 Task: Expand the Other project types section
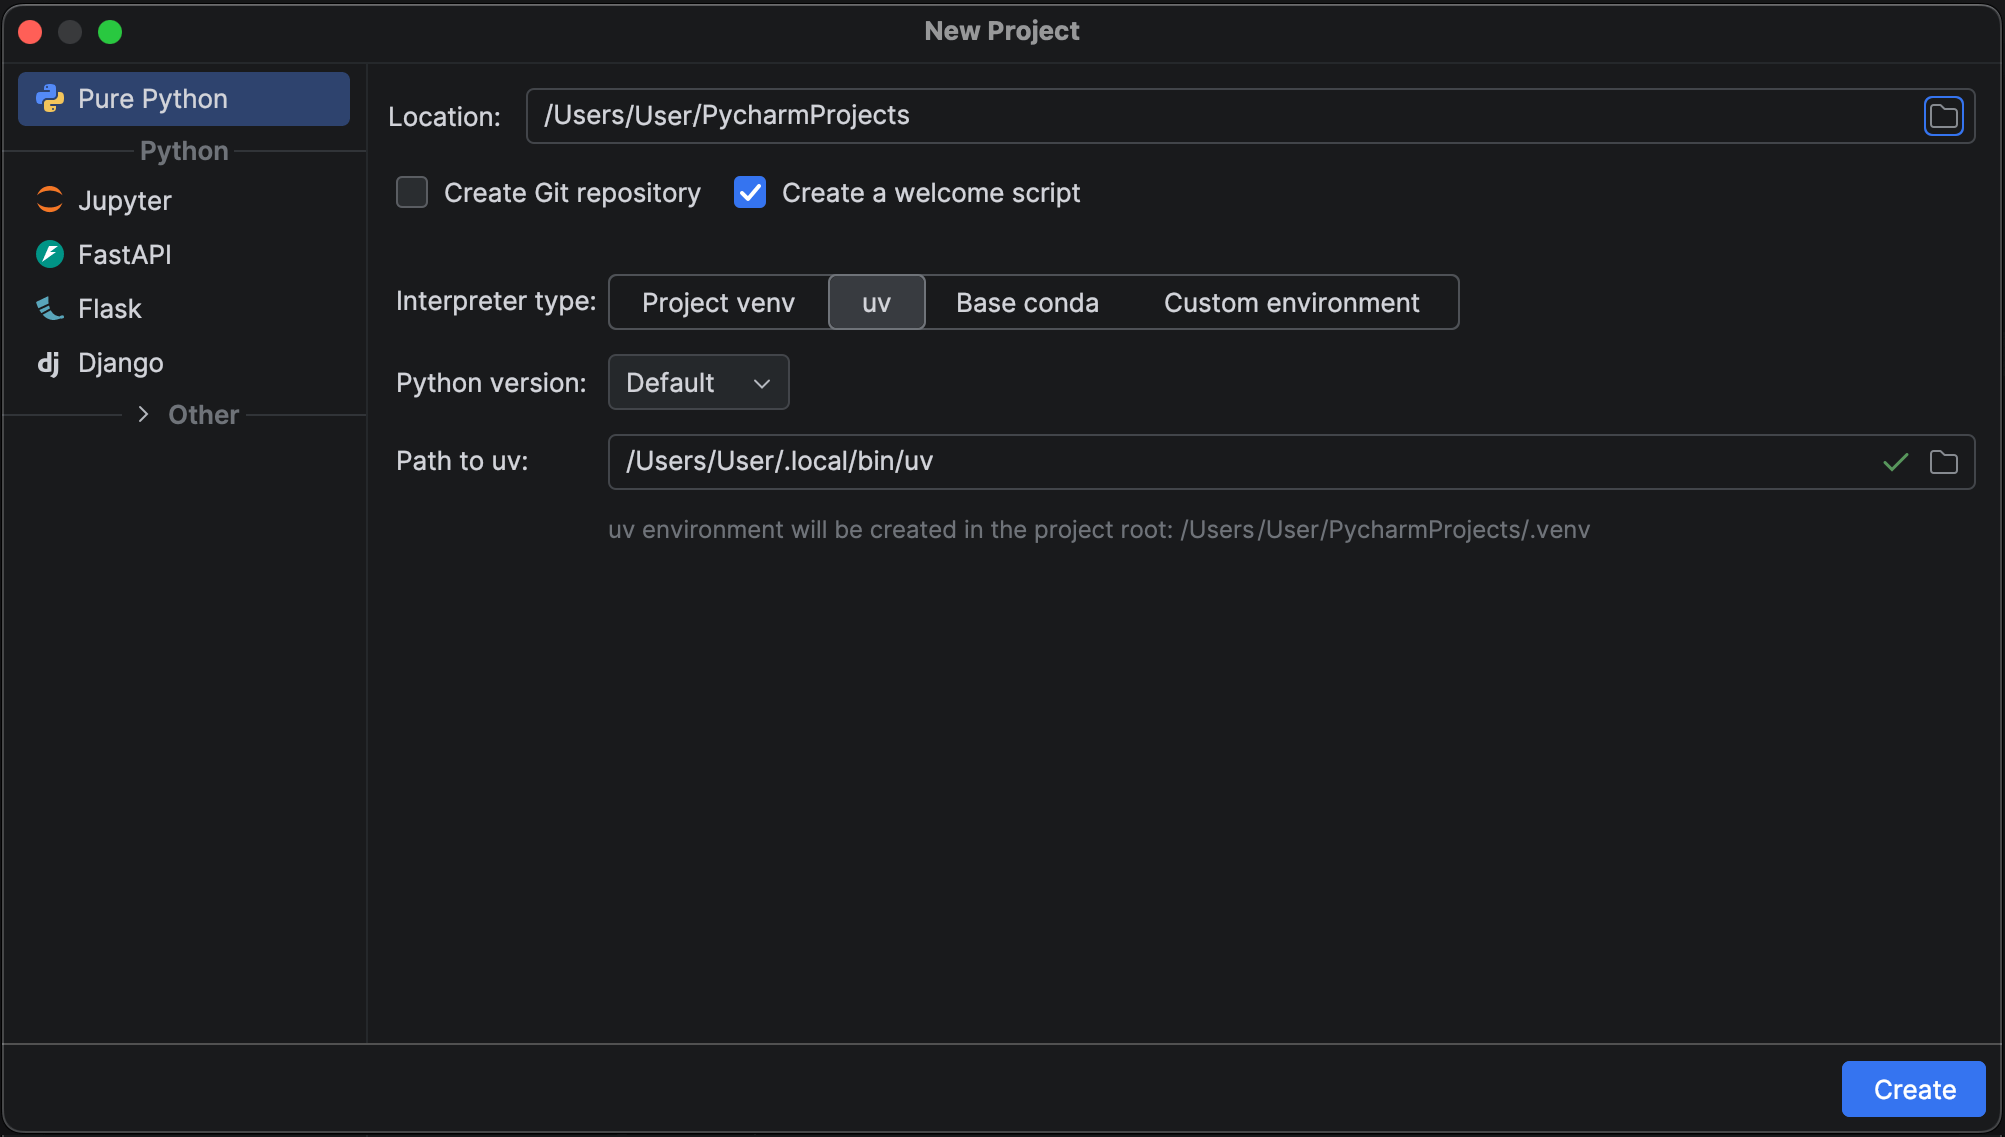[144, 414]
